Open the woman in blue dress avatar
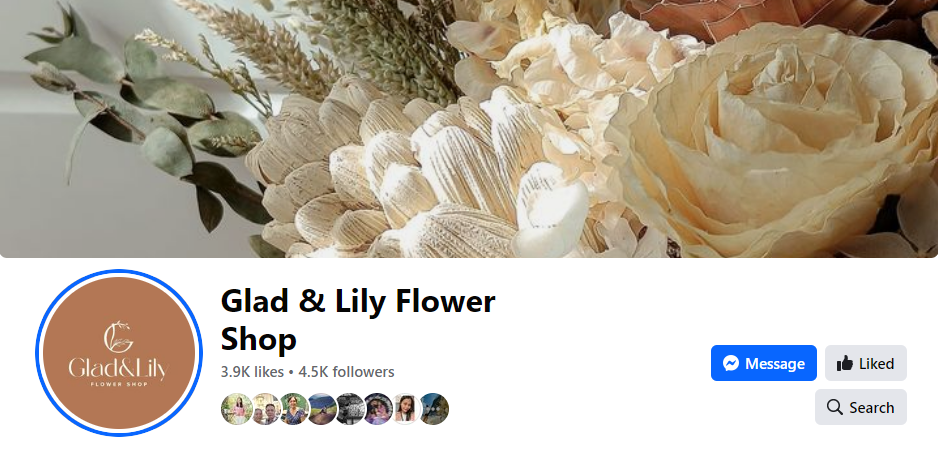The image size is (938, 457). (x=294, y=409)
